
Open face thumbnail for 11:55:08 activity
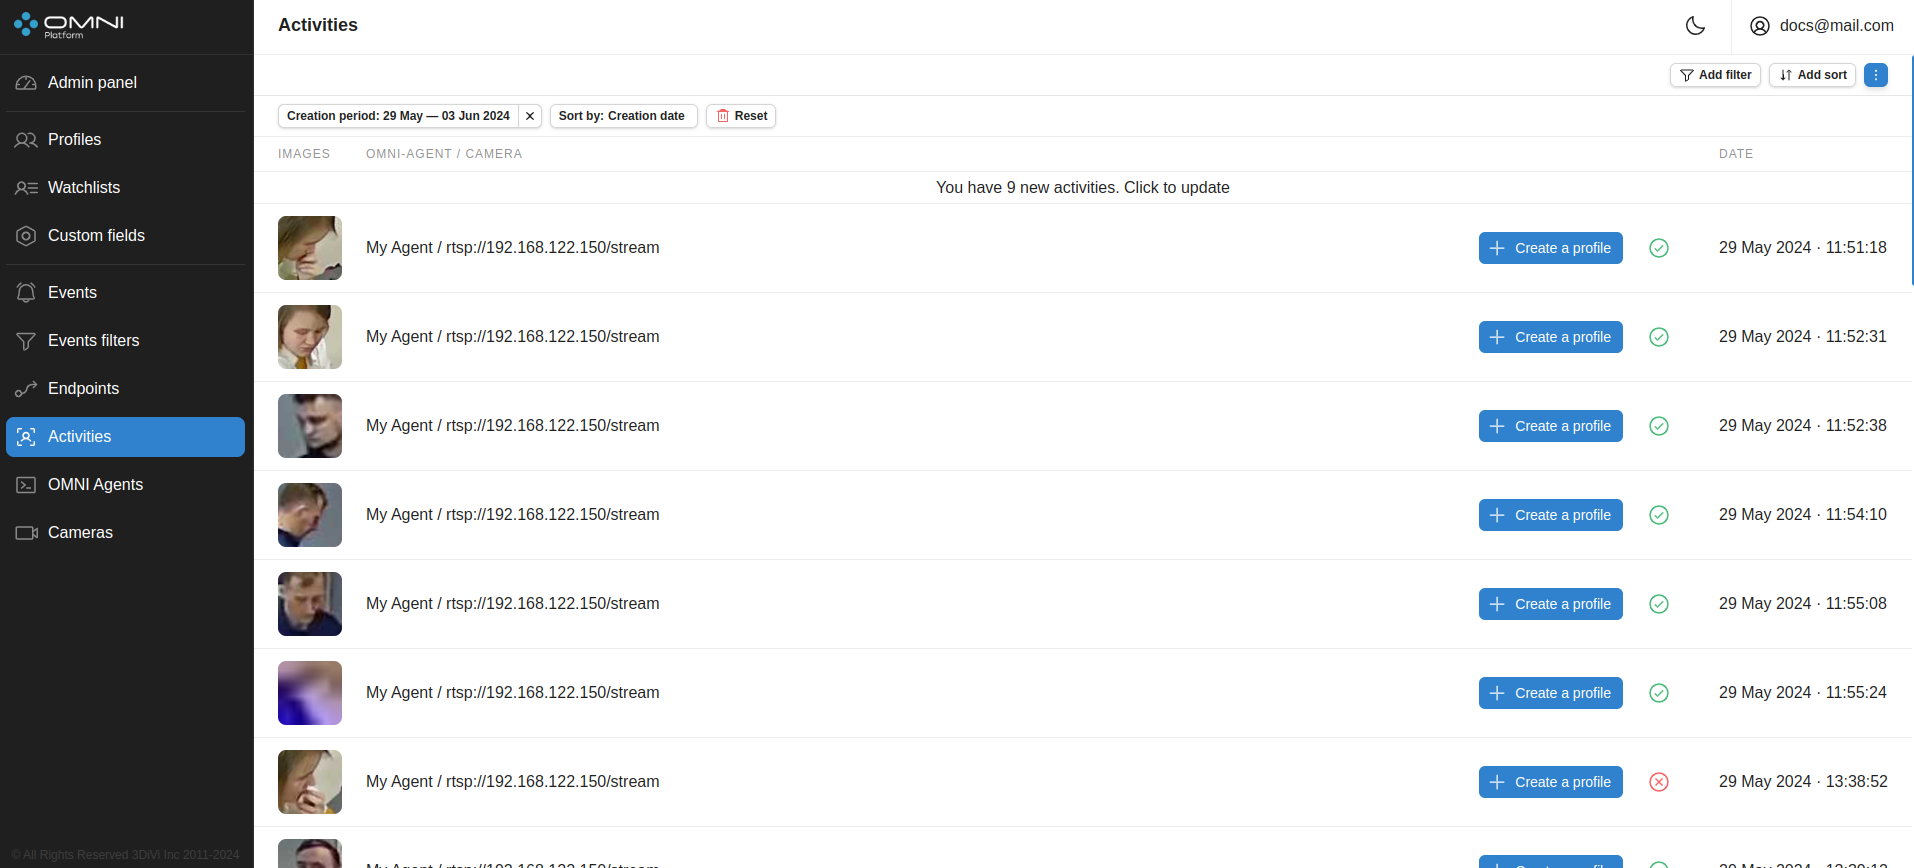(310, 604)
